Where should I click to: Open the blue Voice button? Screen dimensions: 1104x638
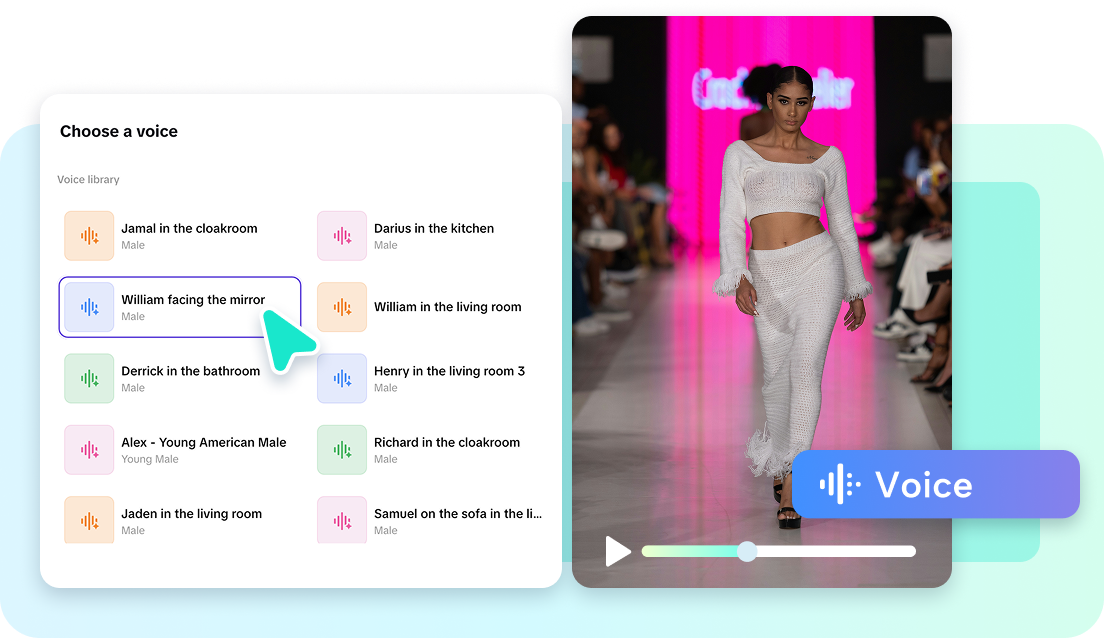pos(936,484)
